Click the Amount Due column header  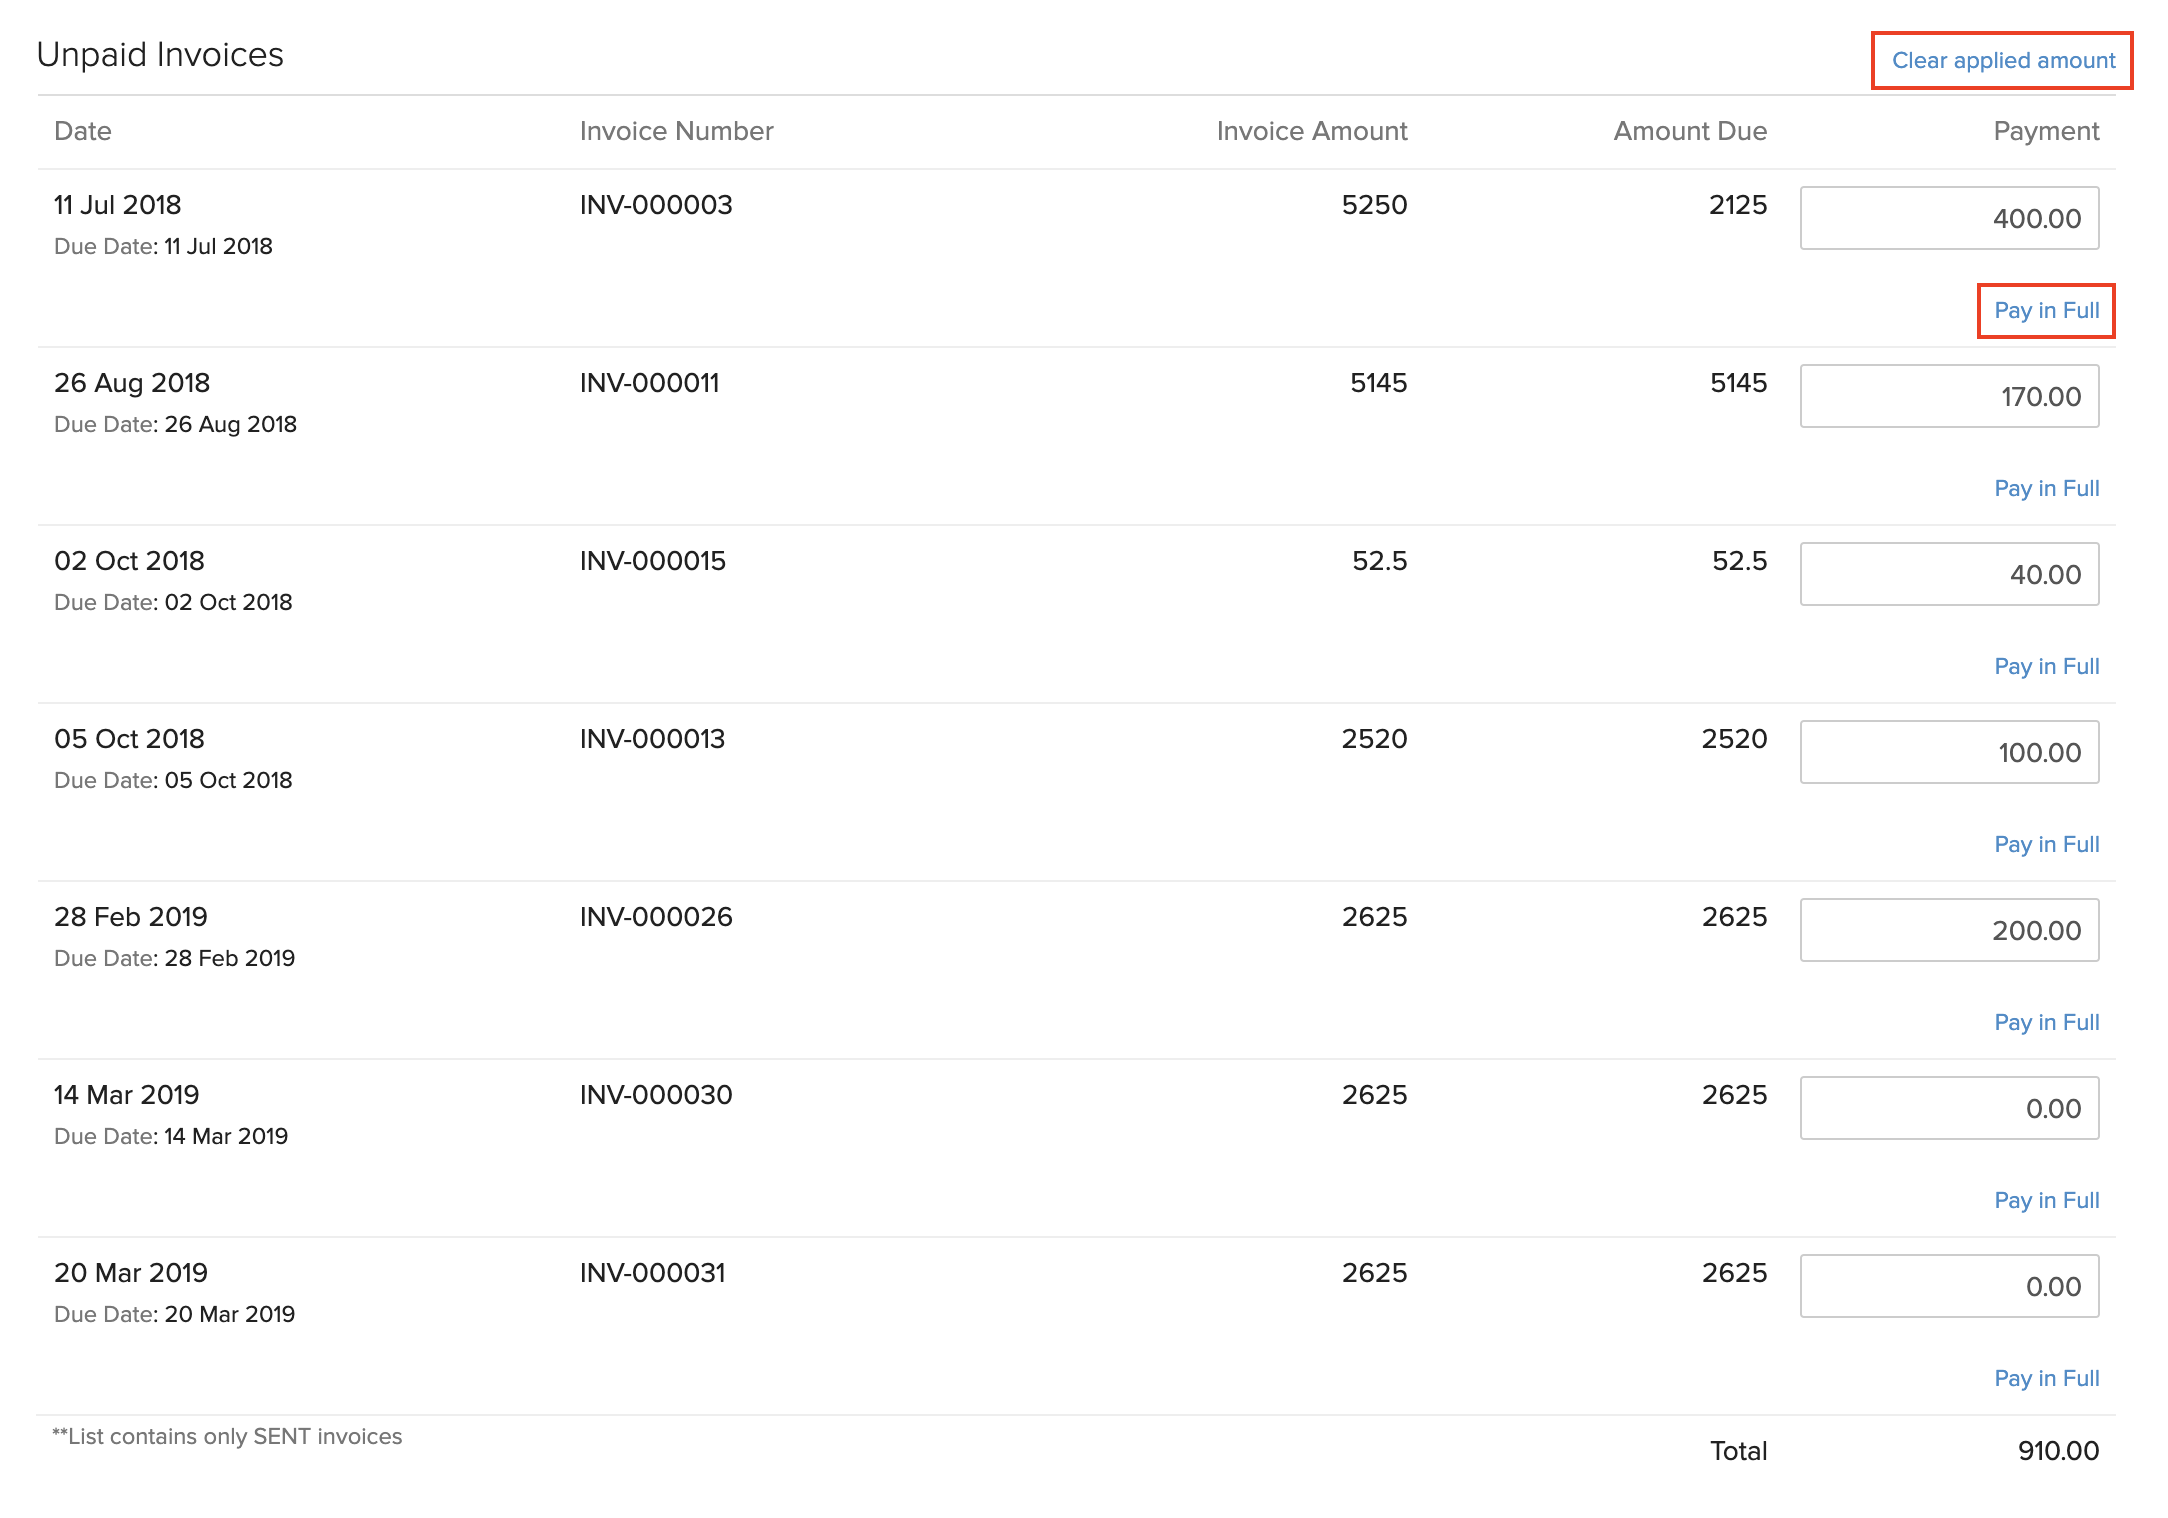click(1689, 131)
